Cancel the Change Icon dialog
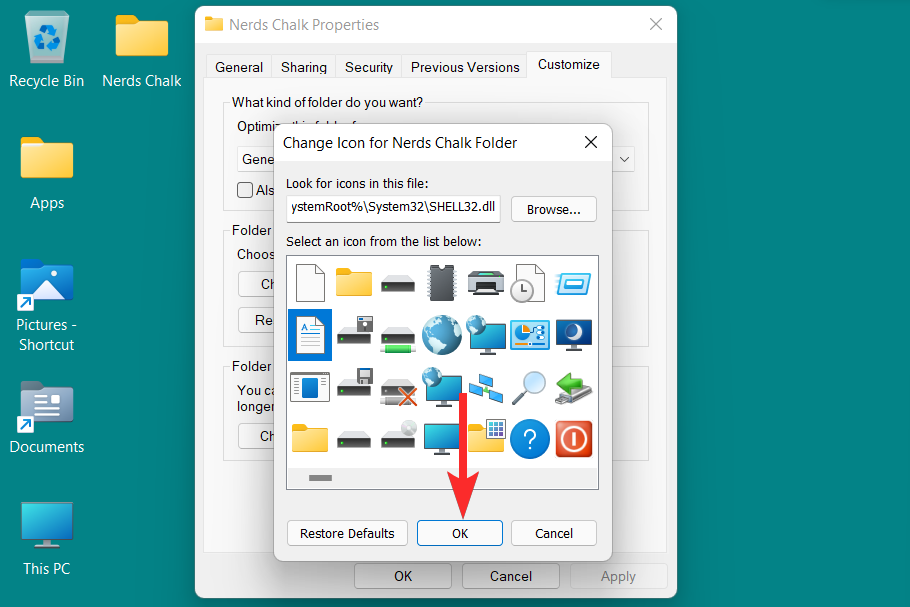Image resolution: width=910 pixels, height=607 pixels. pyautogui.click(x=554, y=533)
